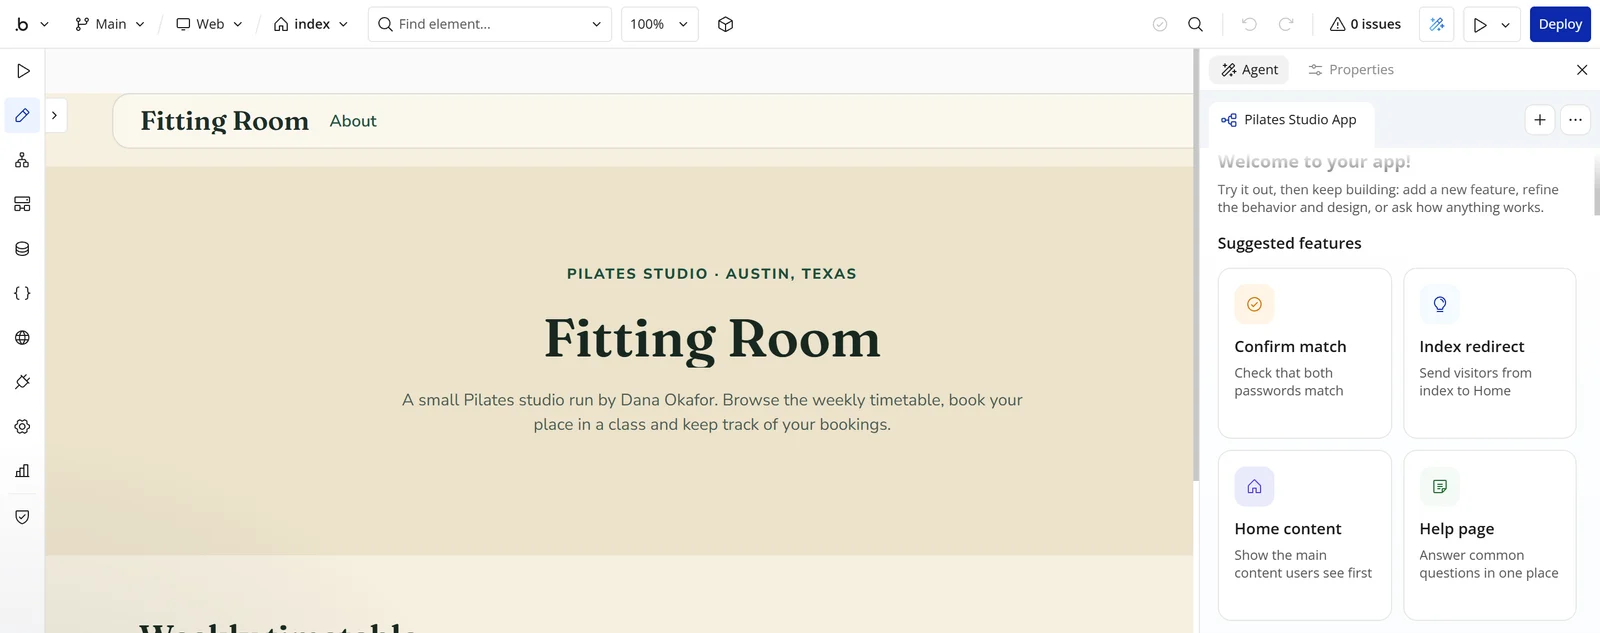Open the 0 issues checker
The width and height of the screenshot is (1600, 633).
(1365, 24)
